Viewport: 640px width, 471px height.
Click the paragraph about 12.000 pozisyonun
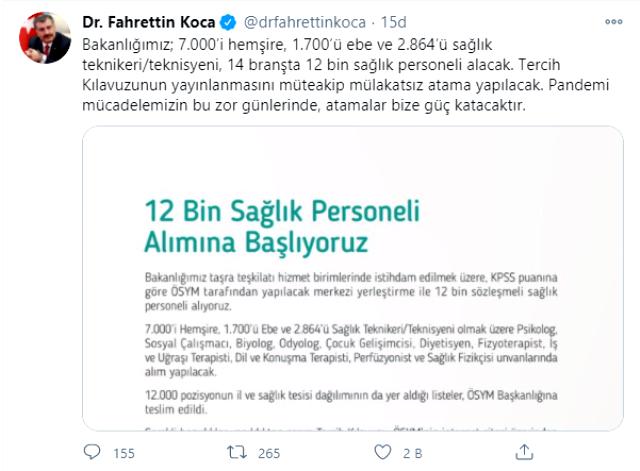(351, 402)
